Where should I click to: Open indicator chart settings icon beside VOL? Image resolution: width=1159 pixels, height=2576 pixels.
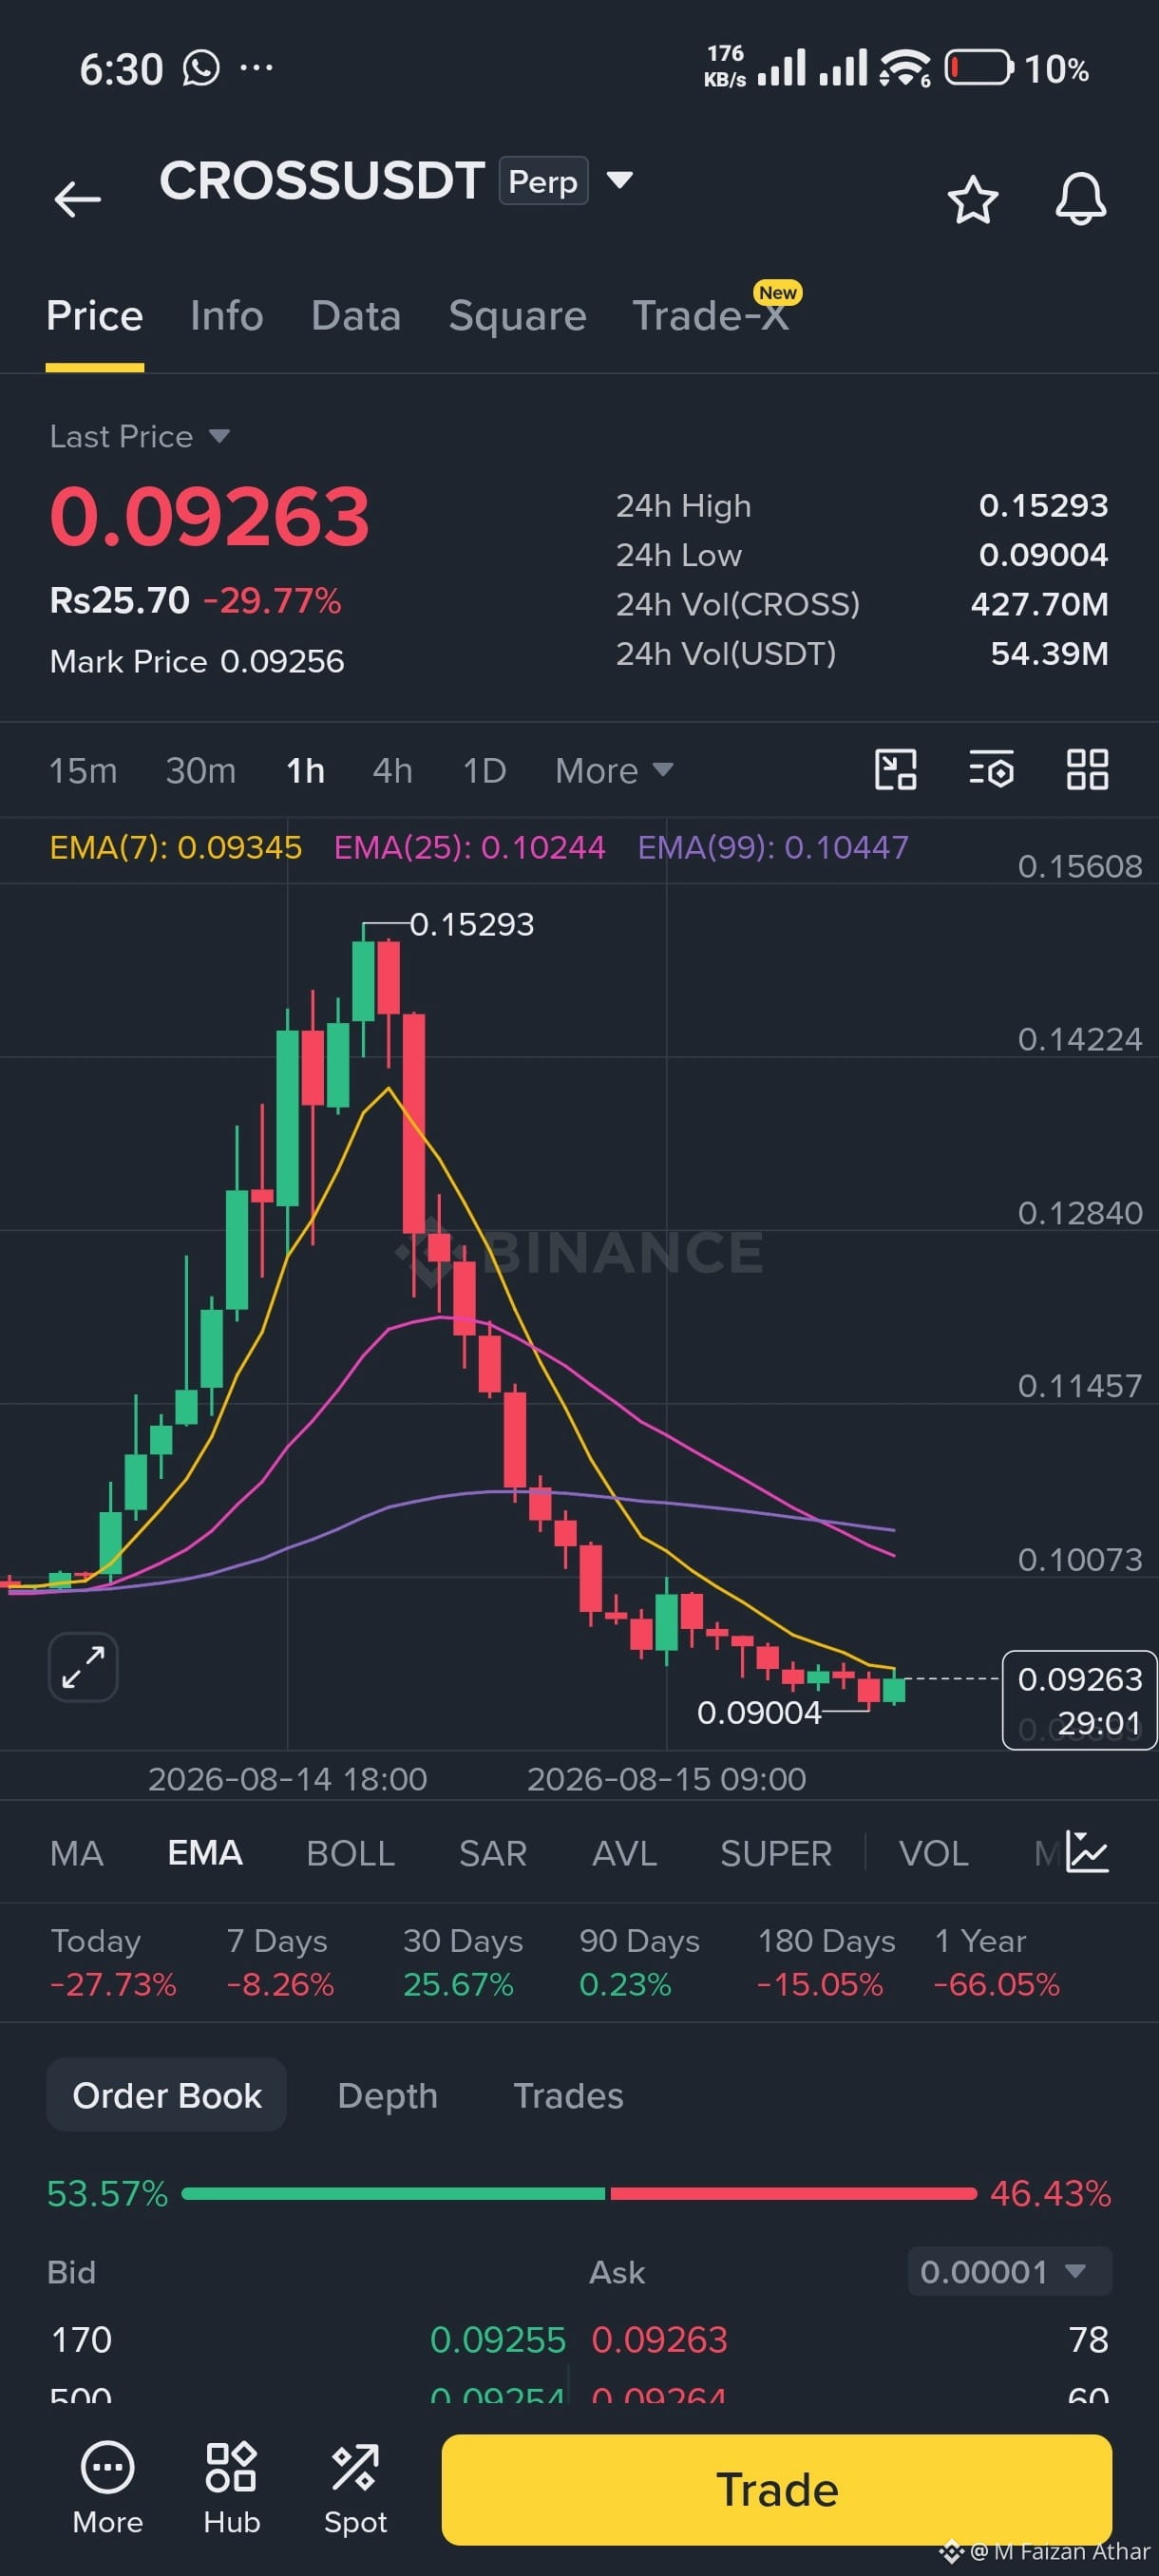click(x=1087, y=1852)
